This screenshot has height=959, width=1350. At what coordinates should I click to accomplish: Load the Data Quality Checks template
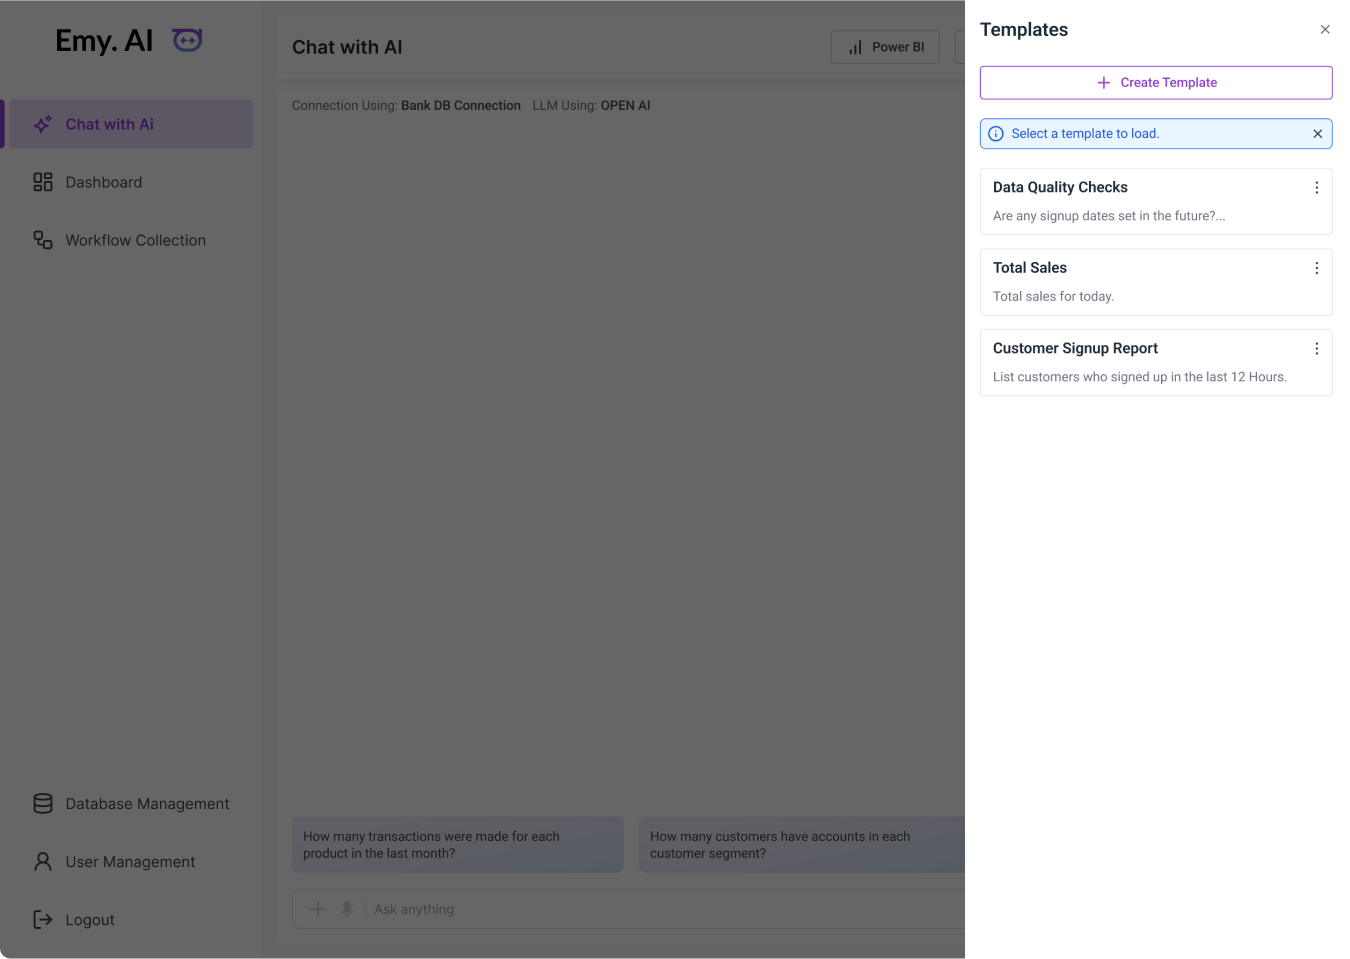[1140, 202]
